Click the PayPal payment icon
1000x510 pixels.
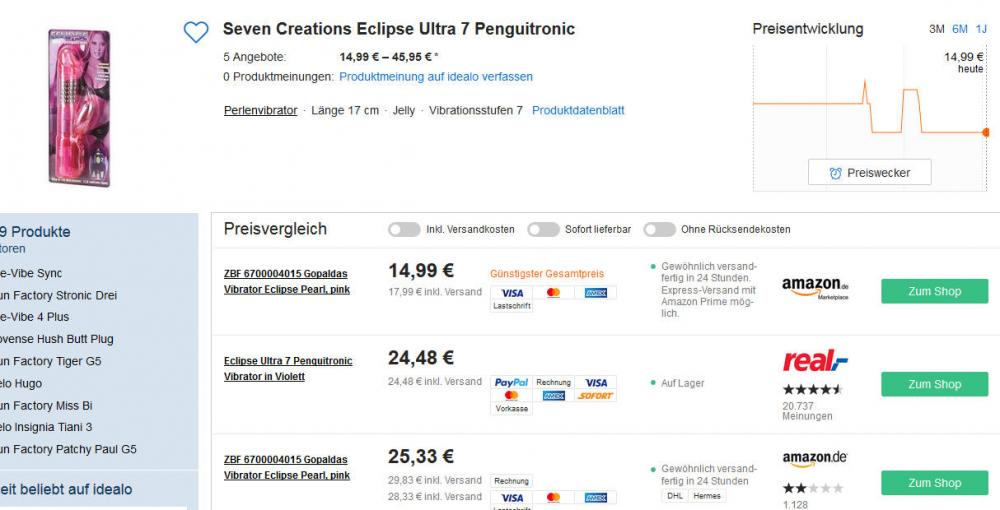click(x=511, y=382)
